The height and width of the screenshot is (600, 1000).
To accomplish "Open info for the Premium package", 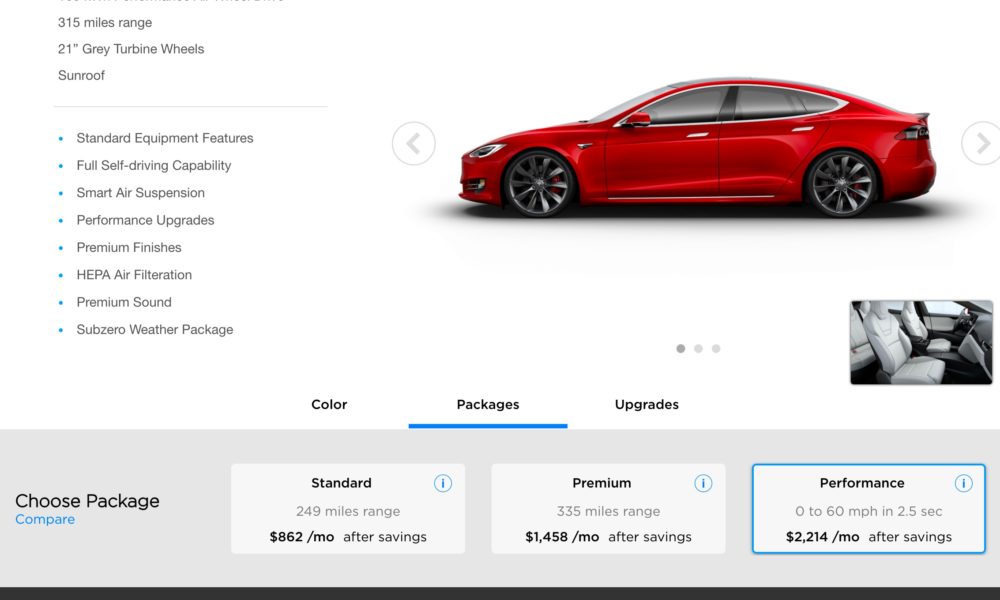I will [703, 483].
